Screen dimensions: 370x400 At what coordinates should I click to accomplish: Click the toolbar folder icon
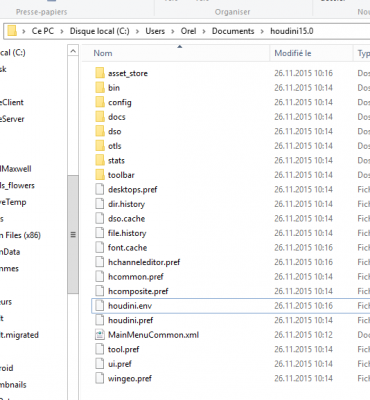(100, 175)
